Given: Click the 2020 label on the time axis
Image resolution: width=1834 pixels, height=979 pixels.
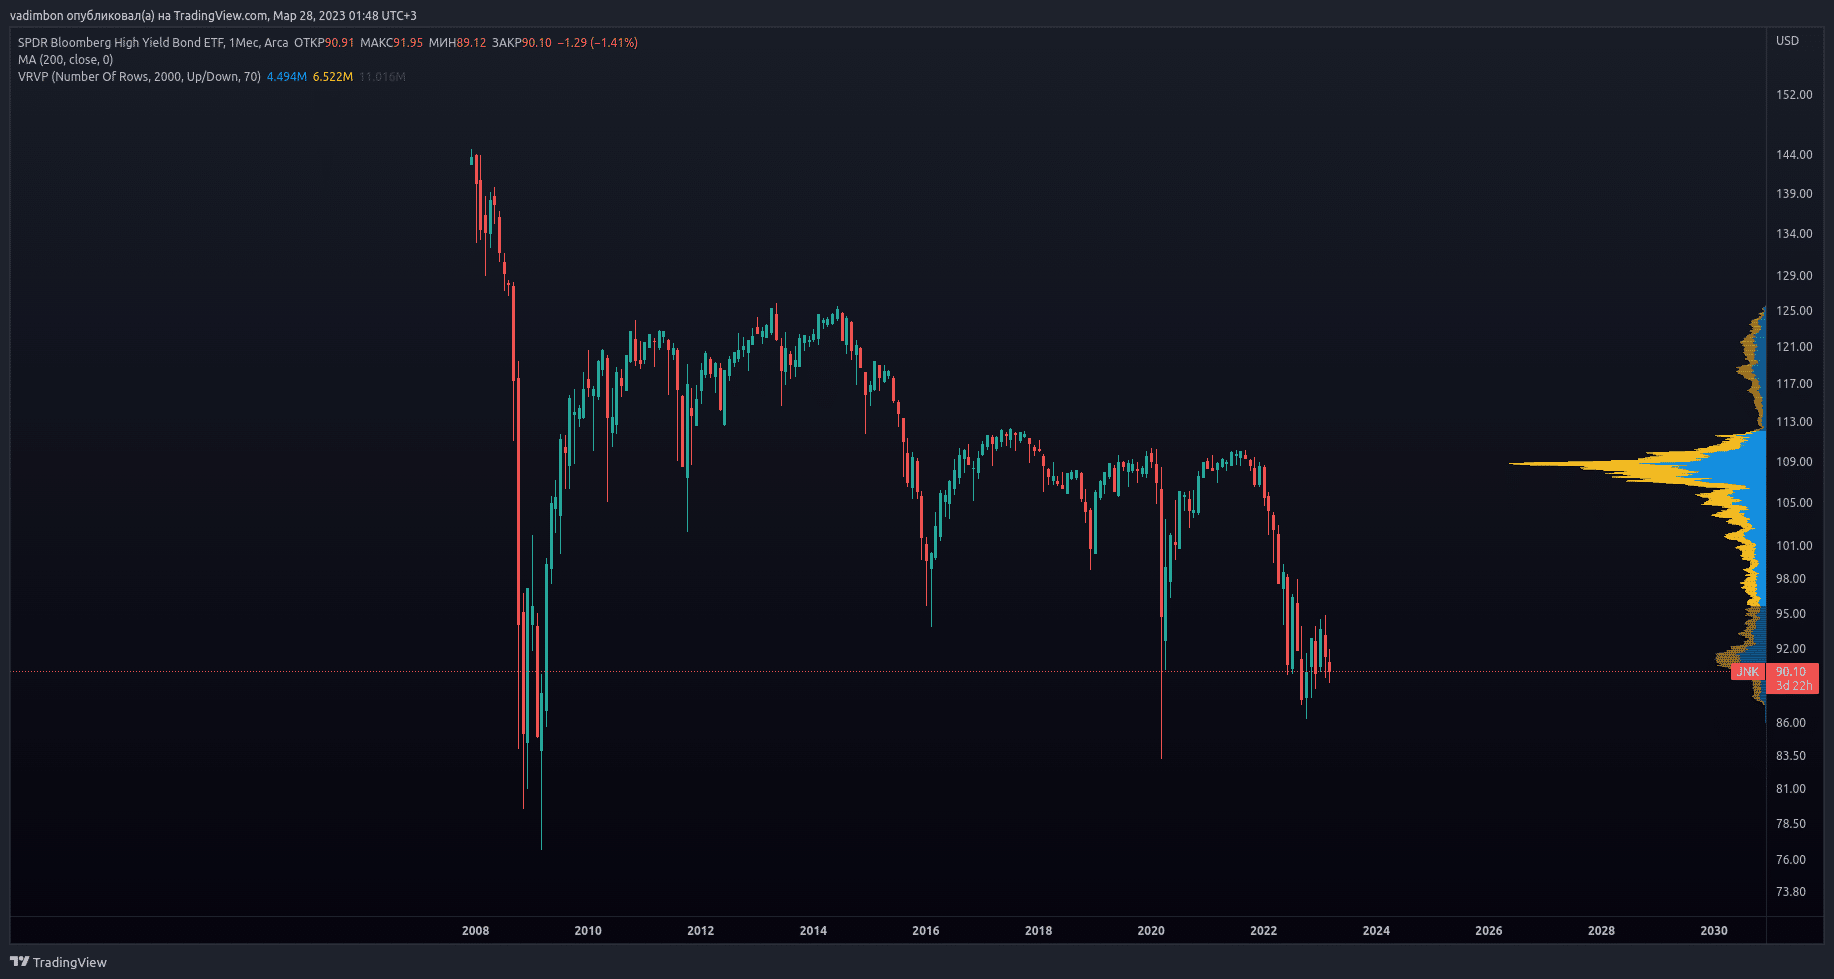Looking at the screenshot, I should (x=1150, y=931).
